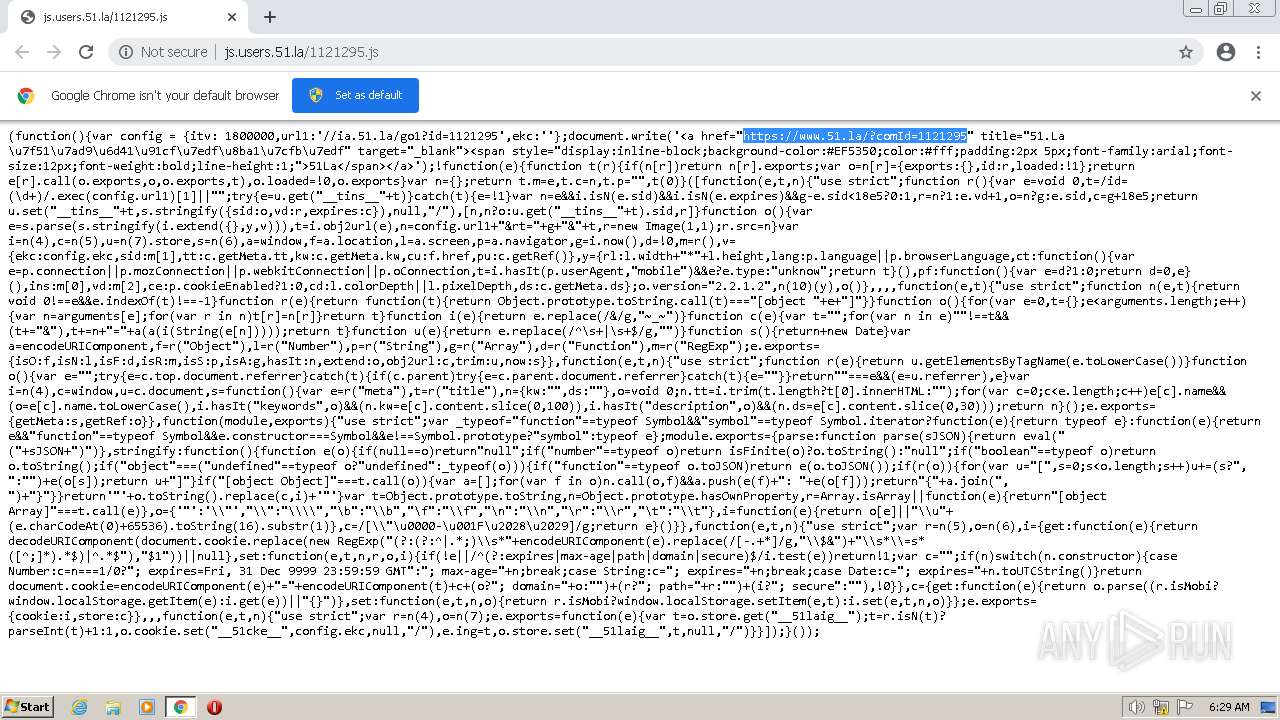This screenshot has height=720, width=1280.
Task: Minimize the Chrome window
Action: [x=1196, y=8]
